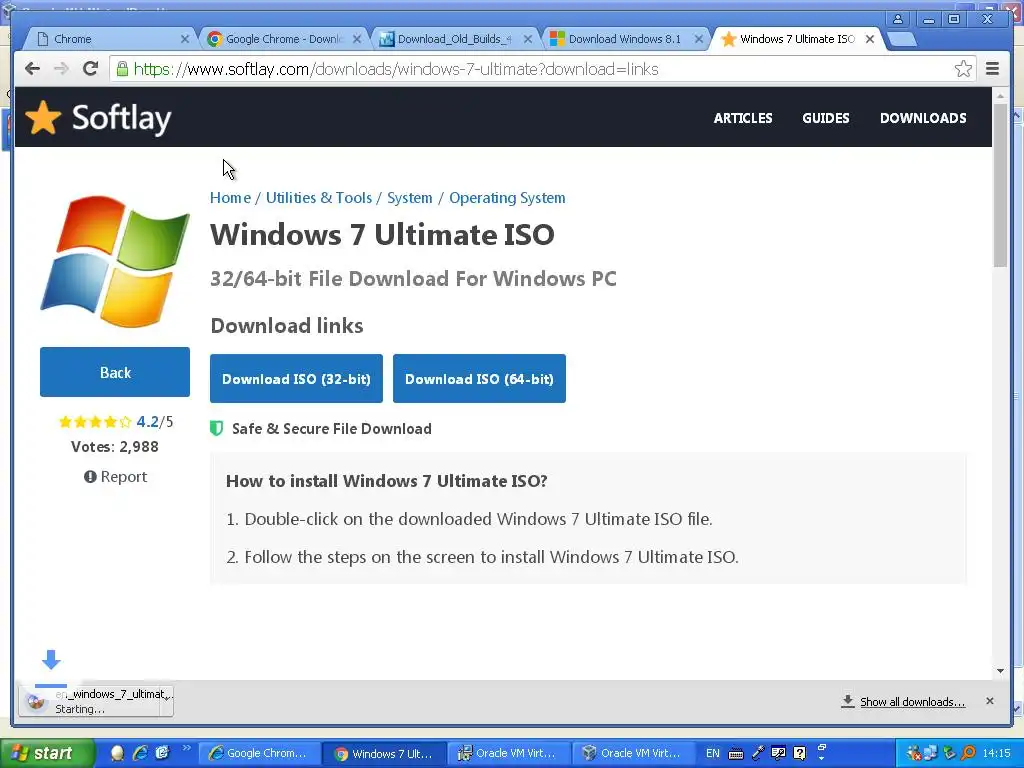Click the System breadcrumb link
This screenshot has height=768, width=1024.
pyautogui.click(x=409, y=198)
